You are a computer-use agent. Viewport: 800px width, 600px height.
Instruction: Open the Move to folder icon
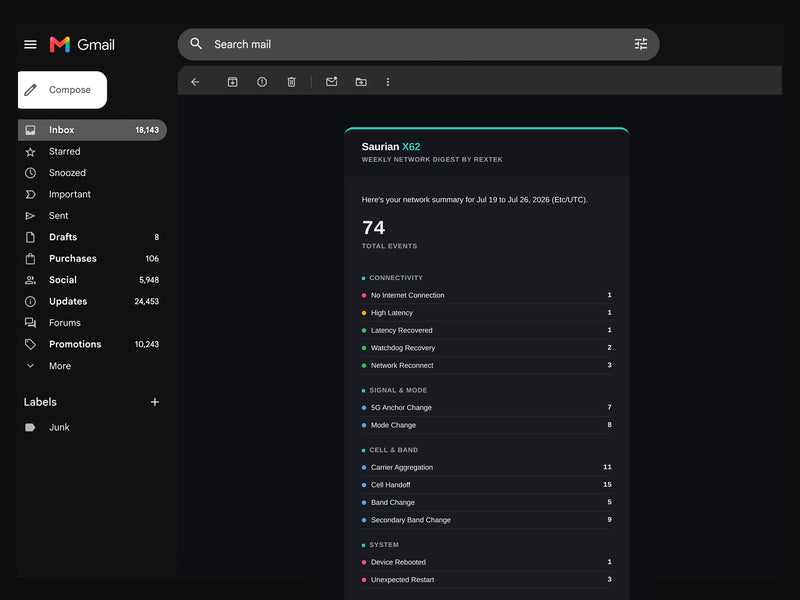(361, 82)
